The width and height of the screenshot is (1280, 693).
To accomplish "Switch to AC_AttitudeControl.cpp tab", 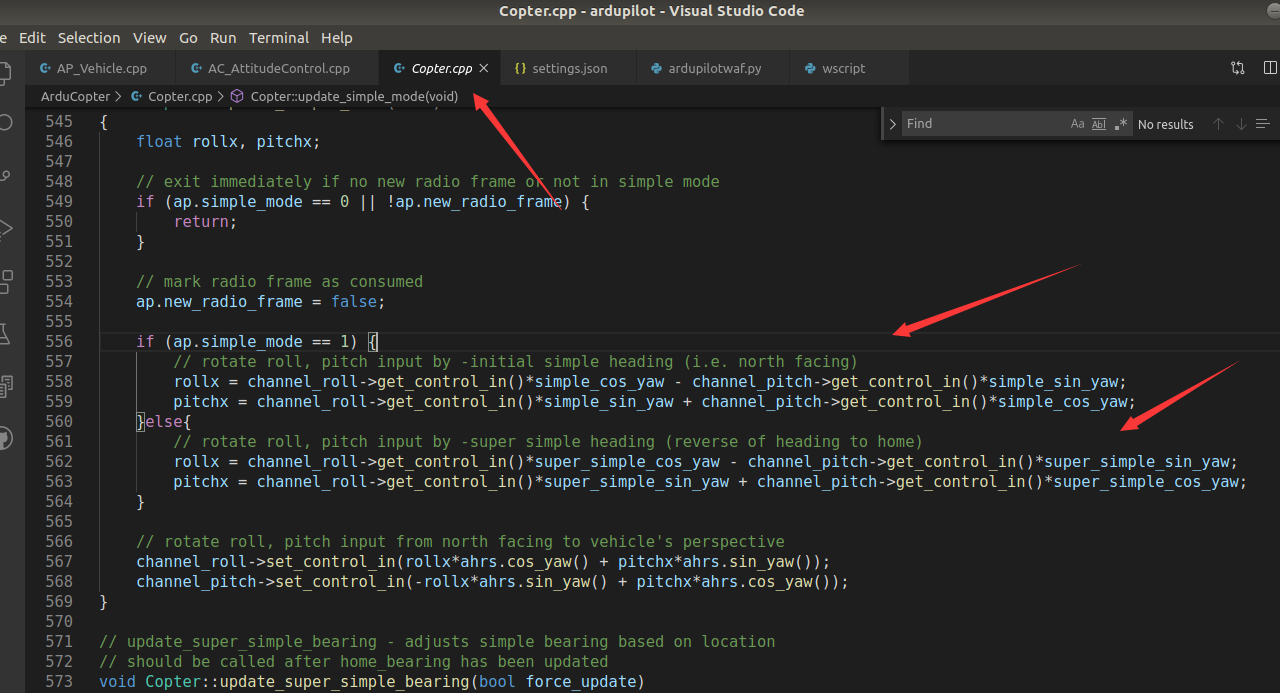I will [278, 68].
